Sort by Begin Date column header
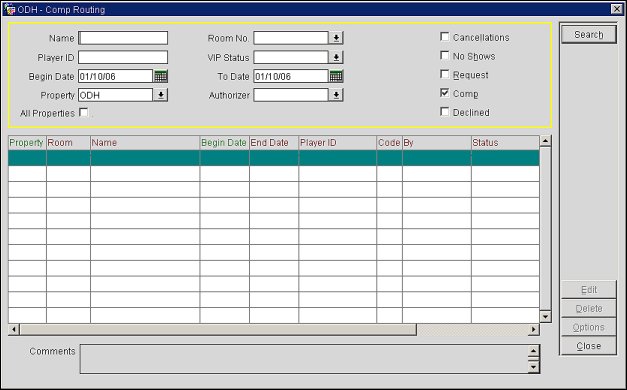627x390 pixels. tap(224, 143)
